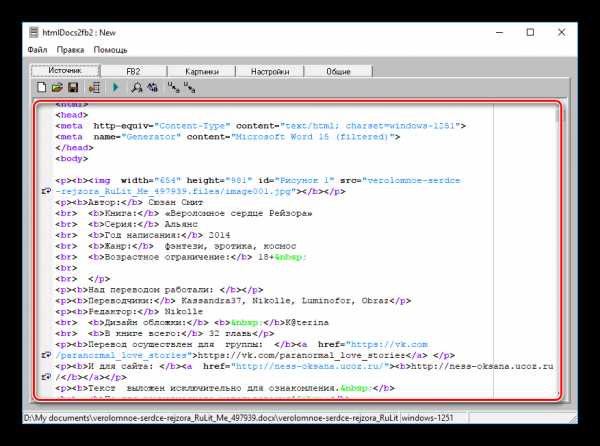Click the И для сайта: line
This screenshot has width=600, height=446.
[304, 366]
